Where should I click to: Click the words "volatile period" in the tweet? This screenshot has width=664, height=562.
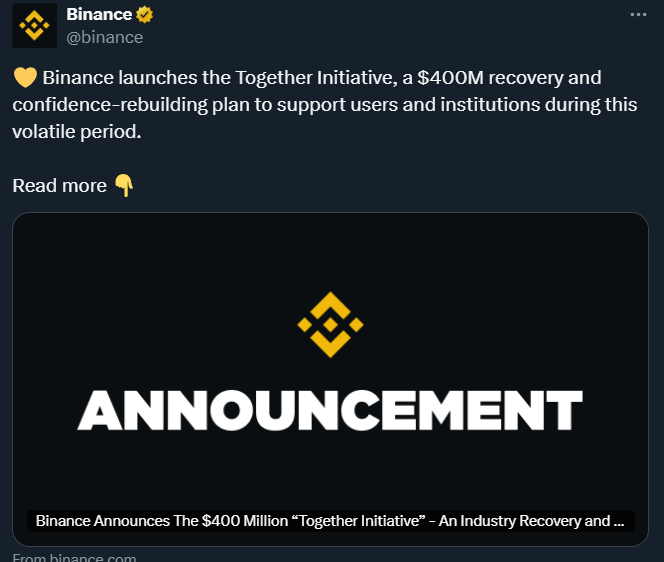point(76,131)
